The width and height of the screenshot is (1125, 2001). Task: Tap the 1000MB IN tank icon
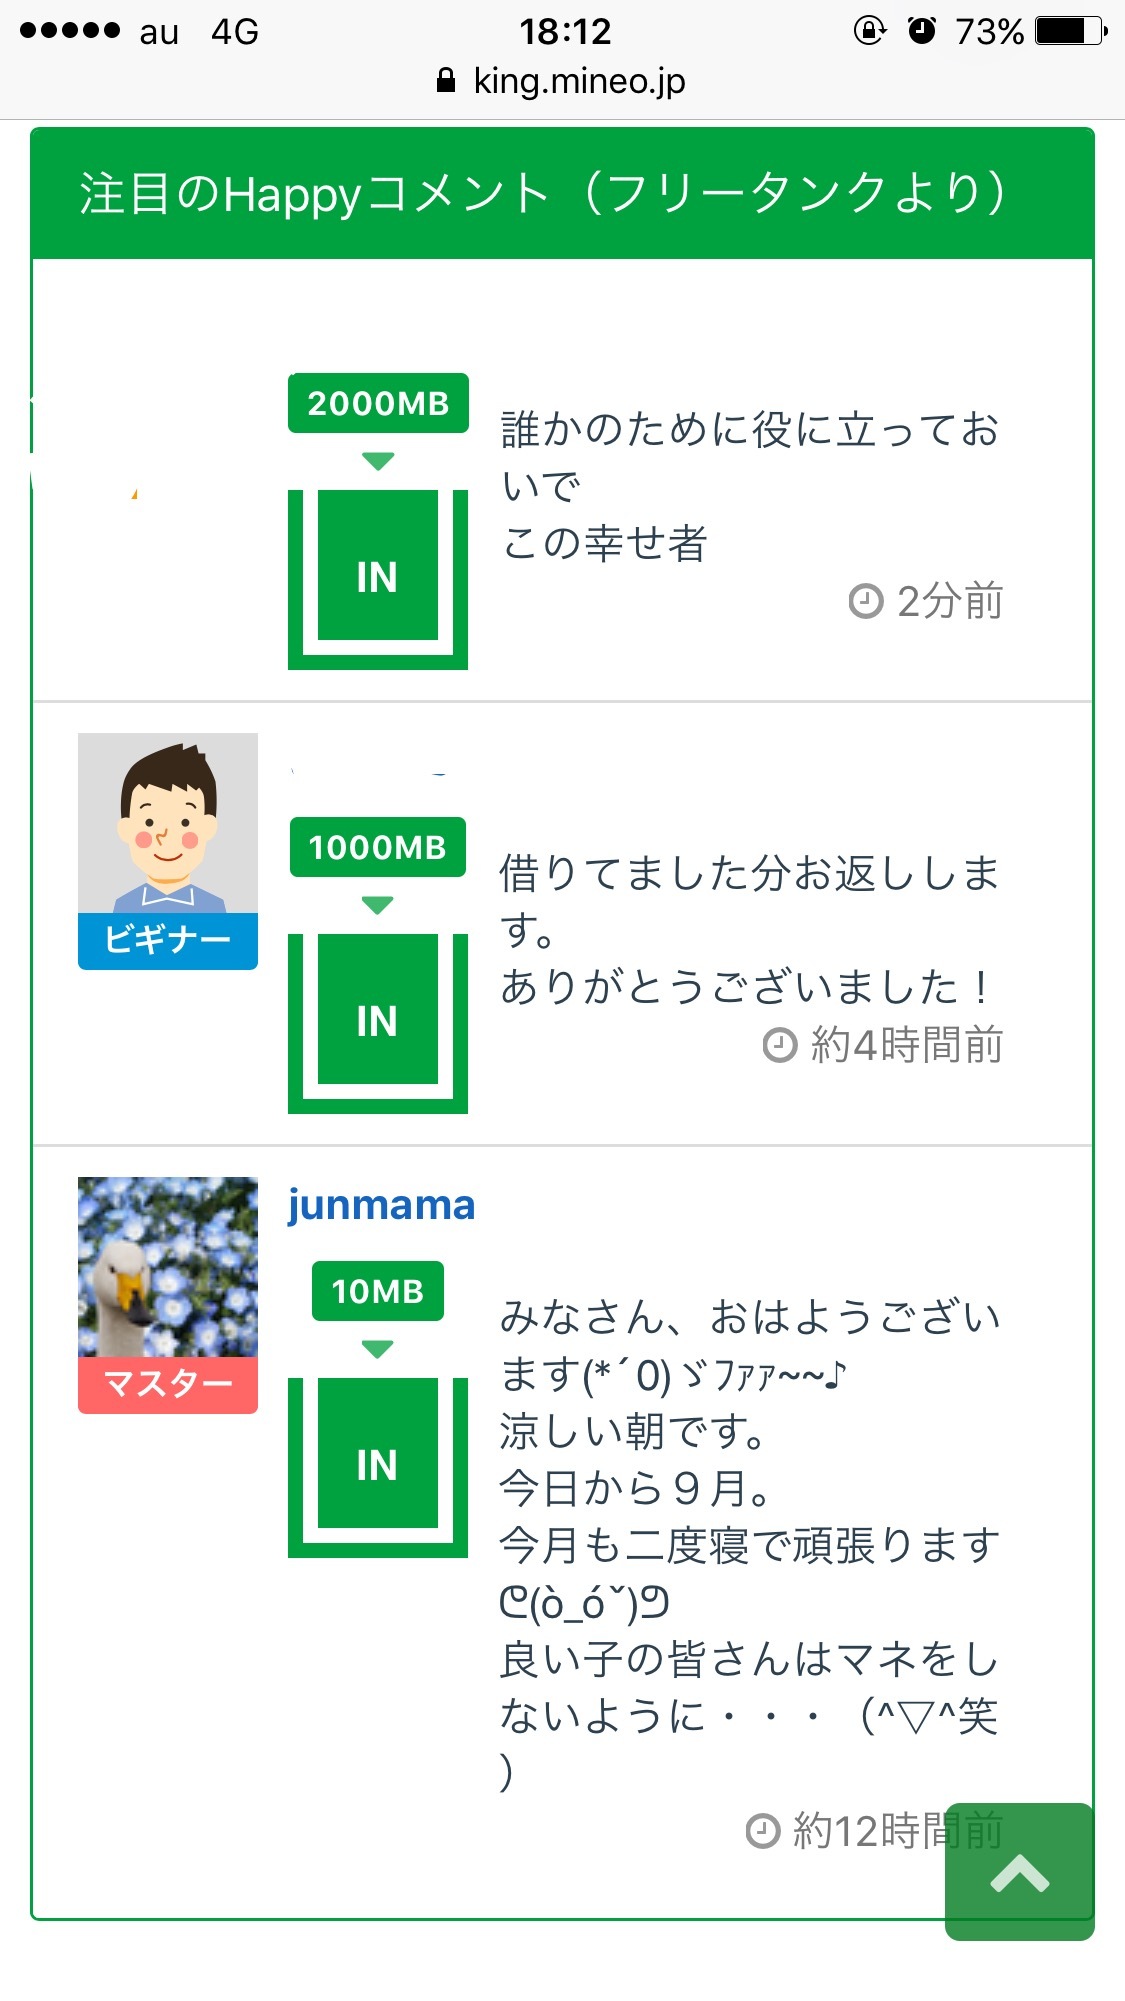point(377,1021)
